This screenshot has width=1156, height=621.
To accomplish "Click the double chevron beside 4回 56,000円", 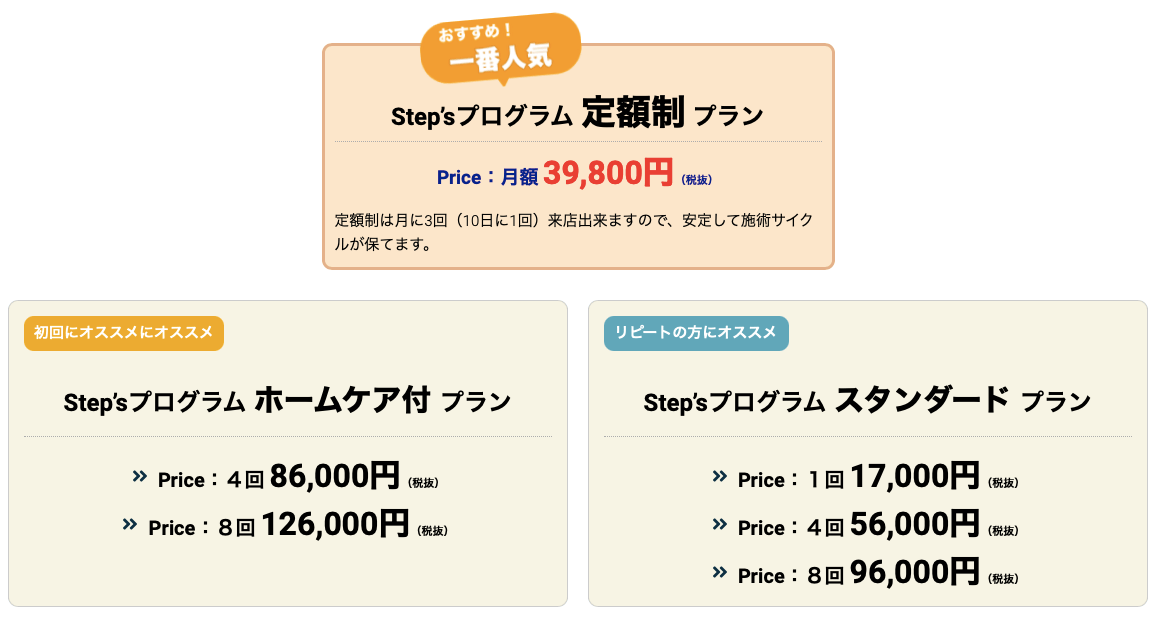I will (x=720, y=524).
